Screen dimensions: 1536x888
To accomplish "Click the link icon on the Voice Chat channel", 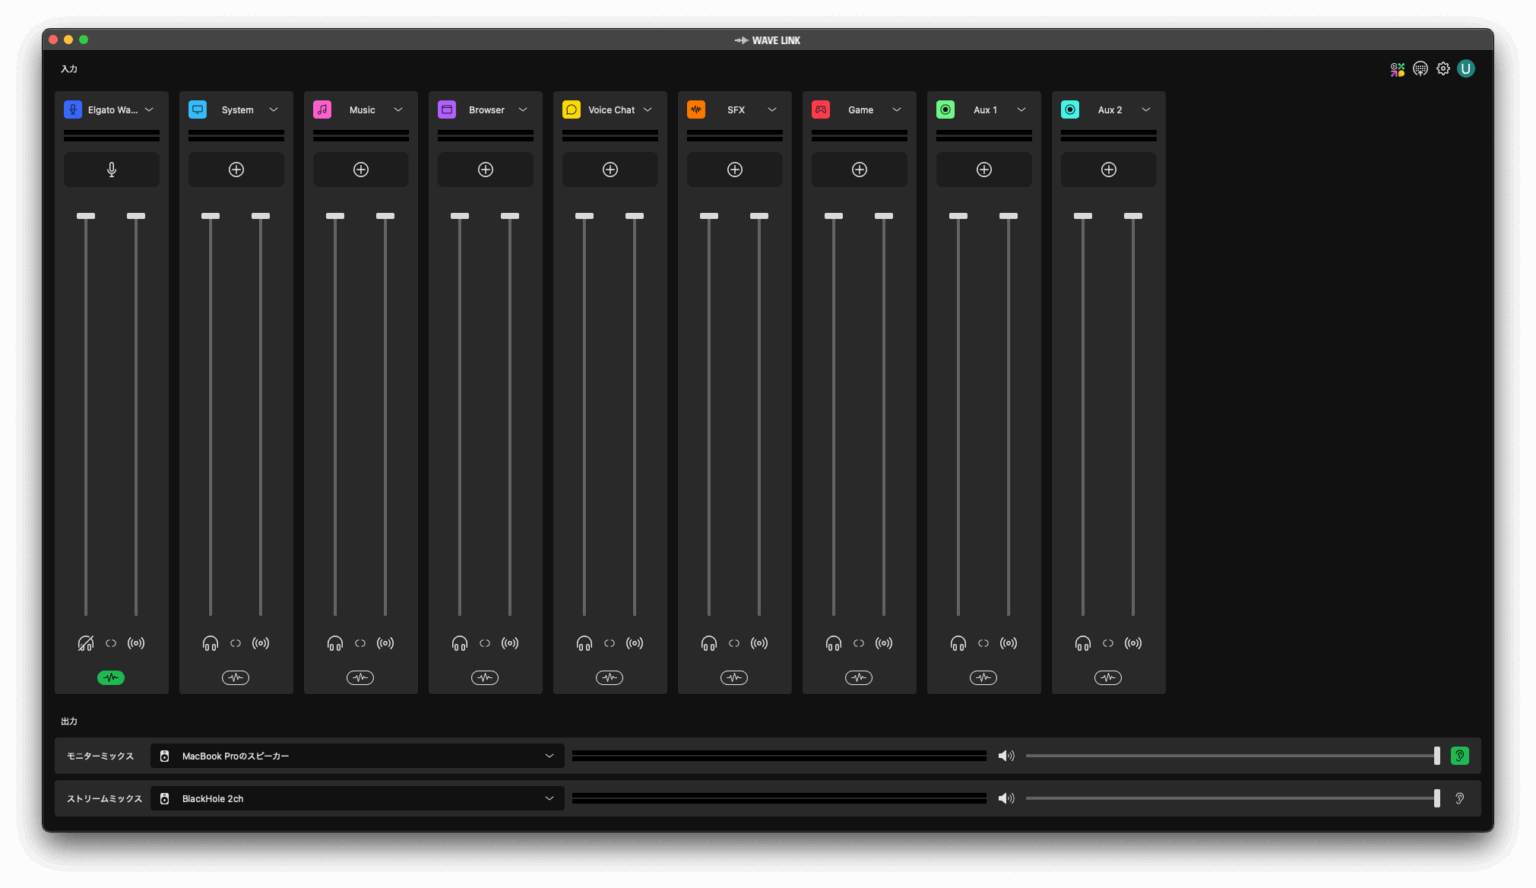I will (609, 643).
